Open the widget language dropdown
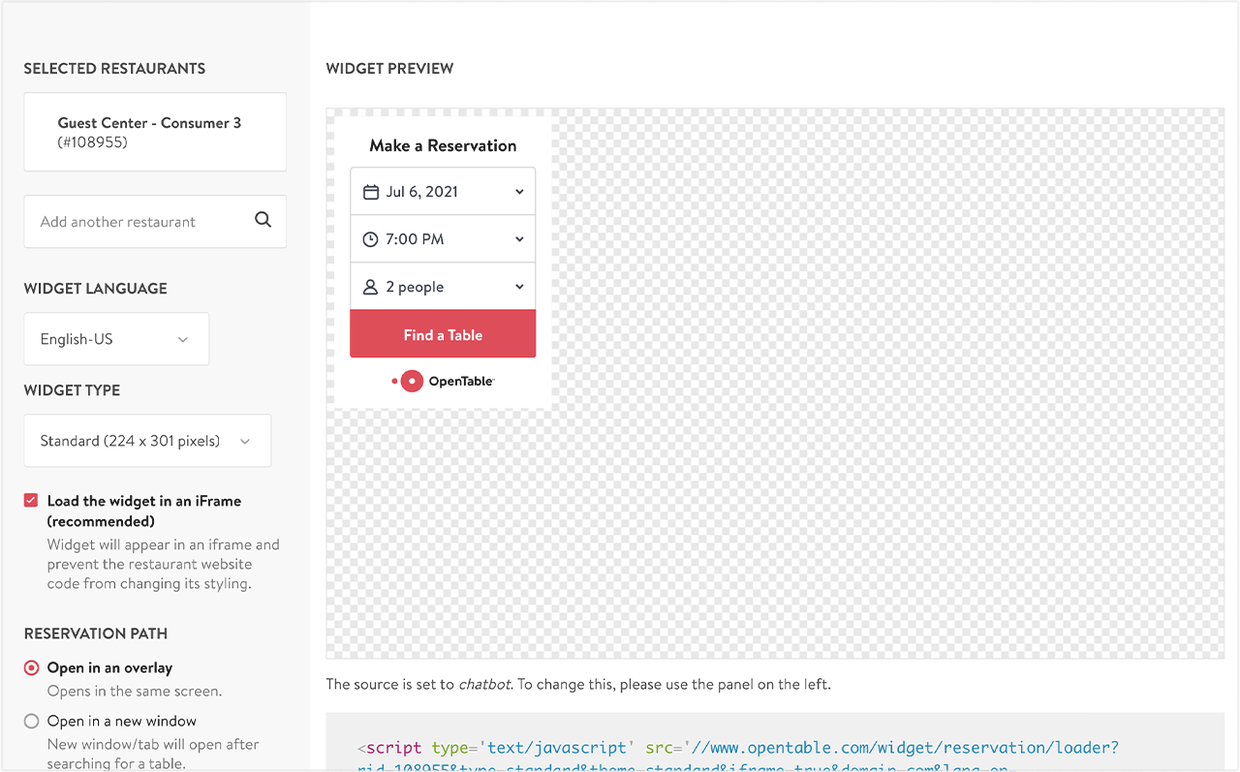The image size is (1240, 772). (x=116, y=339)
